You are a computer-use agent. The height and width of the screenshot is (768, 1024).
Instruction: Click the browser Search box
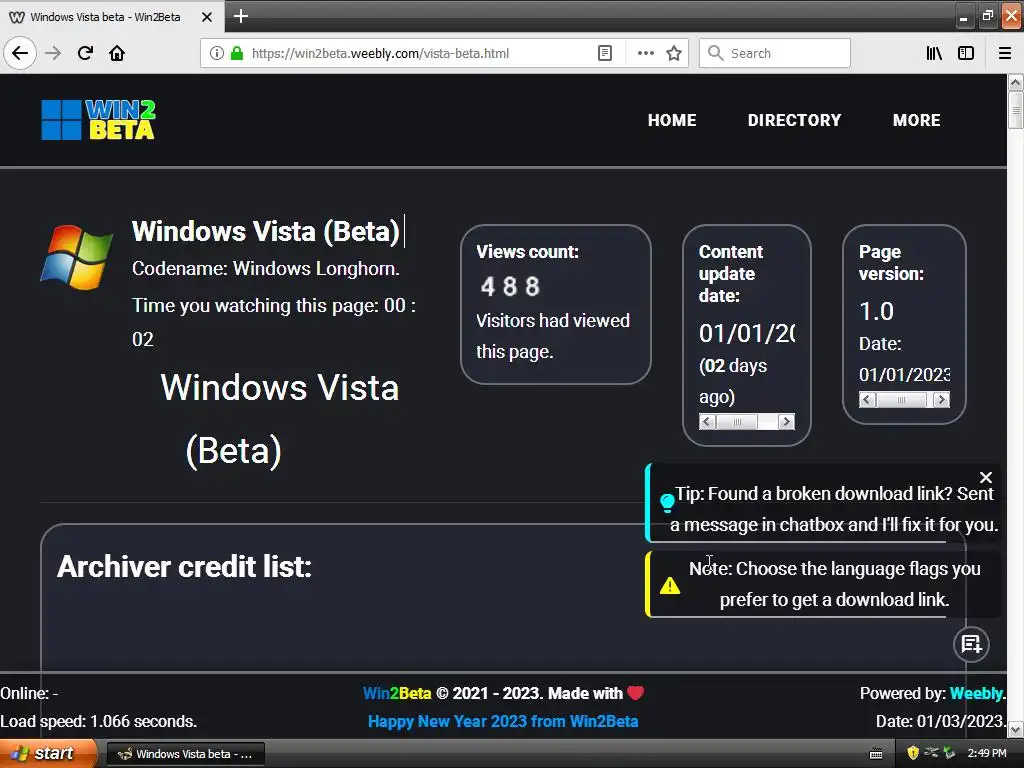(x=775, y=53)
